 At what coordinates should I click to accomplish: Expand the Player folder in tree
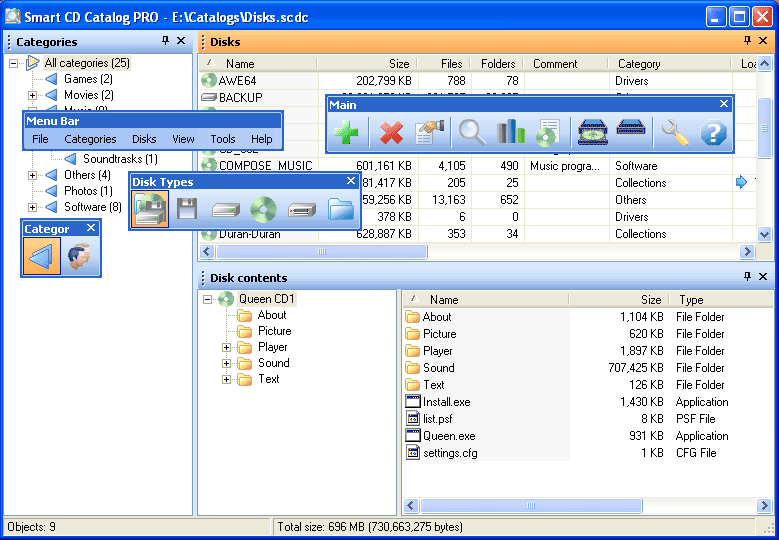point(227,347)
